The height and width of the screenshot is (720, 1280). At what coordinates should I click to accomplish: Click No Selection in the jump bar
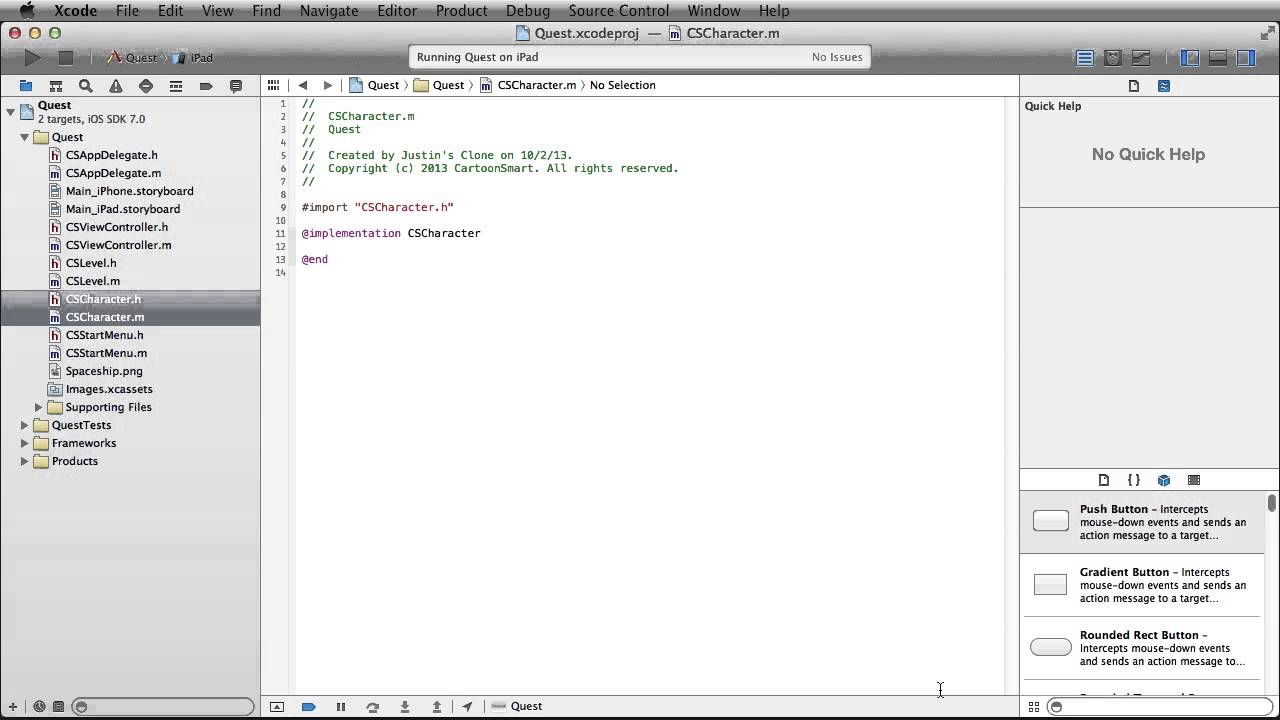click(x=622, y=86)
